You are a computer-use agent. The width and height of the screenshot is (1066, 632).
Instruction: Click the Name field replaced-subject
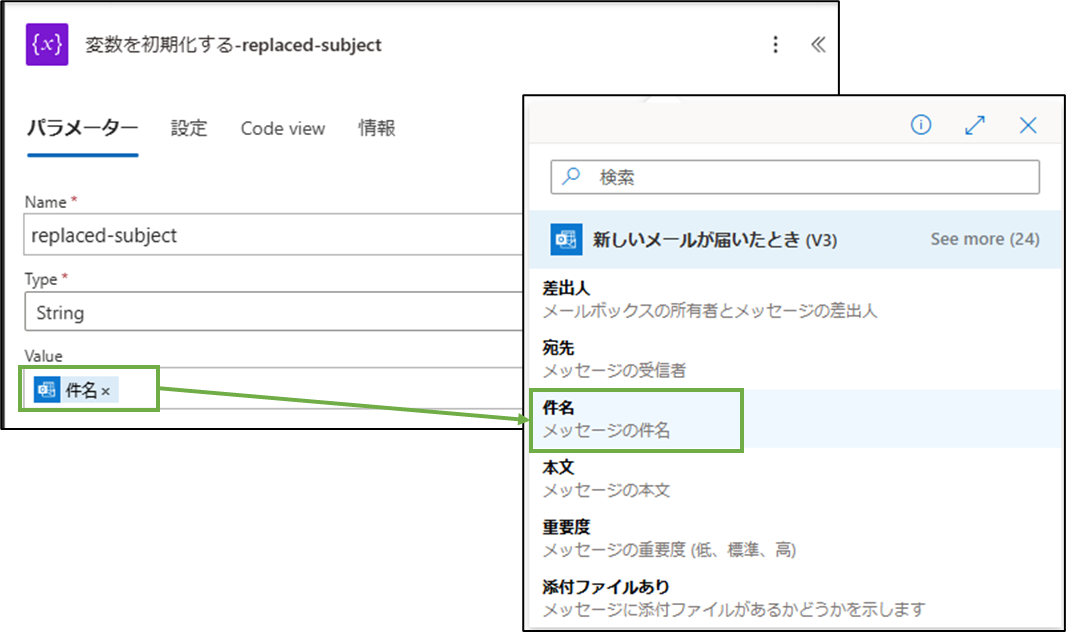click(273, 235)
